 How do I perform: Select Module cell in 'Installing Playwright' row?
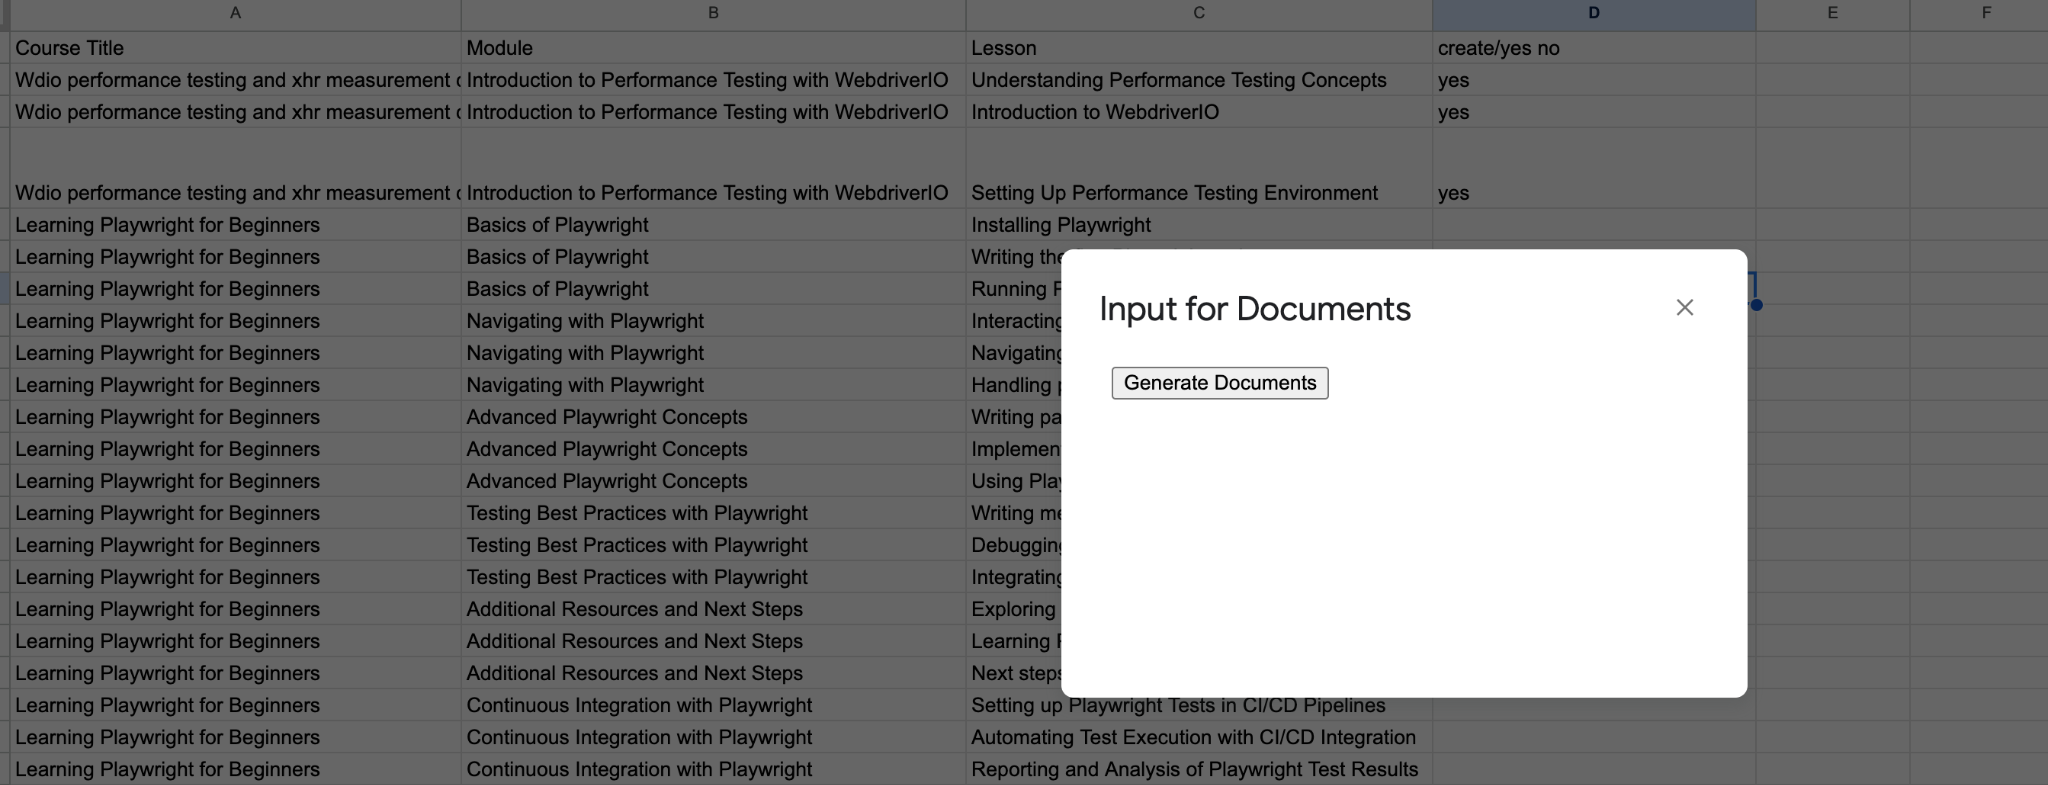pyautogui.click(x=713, y=225)
